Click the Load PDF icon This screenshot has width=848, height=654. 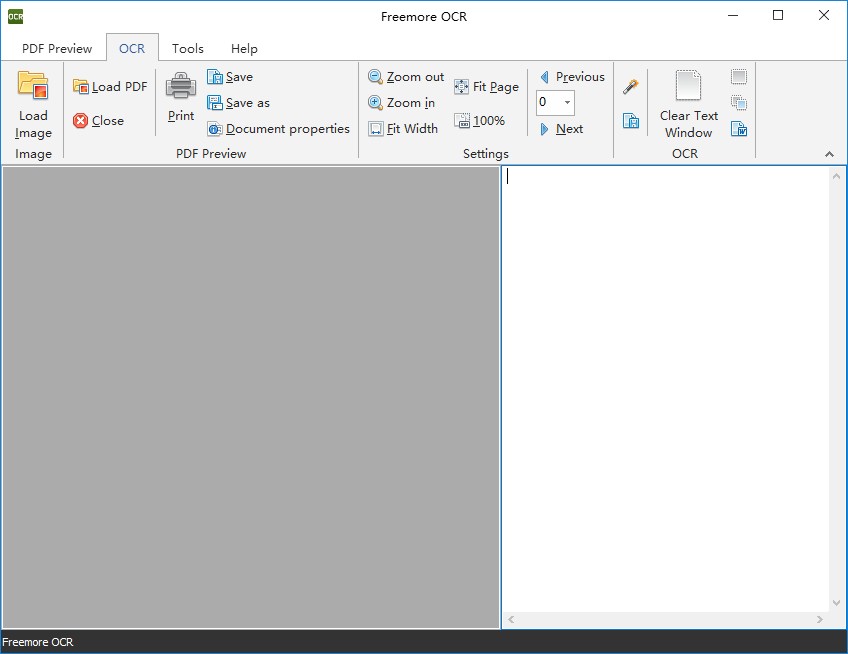81,87
